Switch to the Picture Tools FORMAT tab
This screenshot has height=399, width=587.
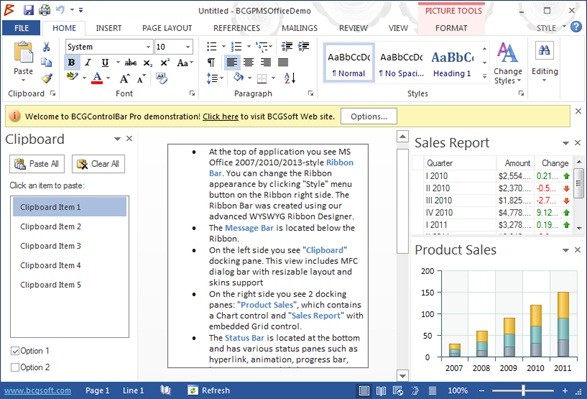coord(451,28)
